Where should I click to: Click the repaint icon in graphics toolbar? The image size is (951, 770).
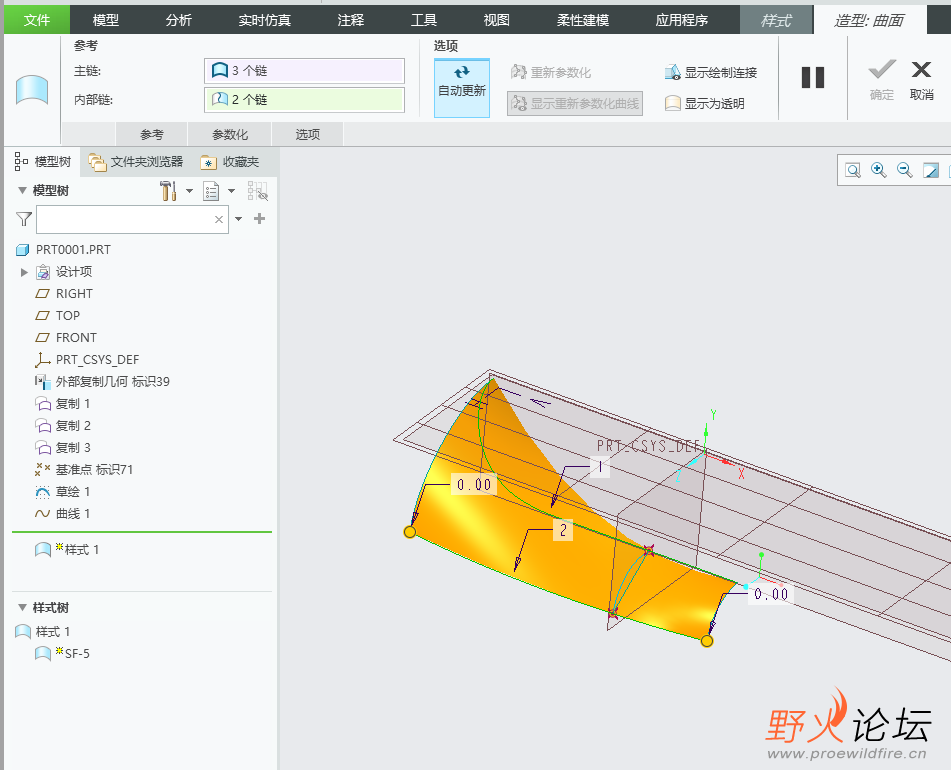coord(930,170)
